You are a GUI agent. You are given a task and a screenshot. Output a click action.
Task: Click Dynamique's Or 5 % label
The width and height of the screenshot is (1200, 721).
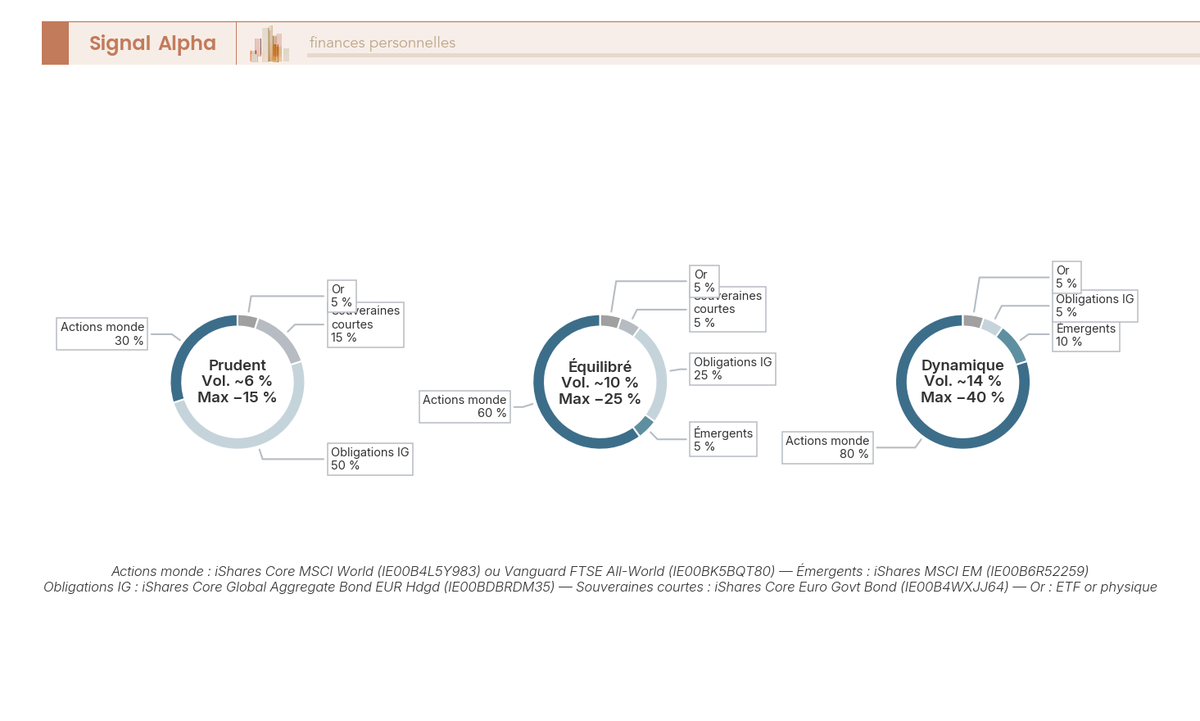tap(1066, 277)
